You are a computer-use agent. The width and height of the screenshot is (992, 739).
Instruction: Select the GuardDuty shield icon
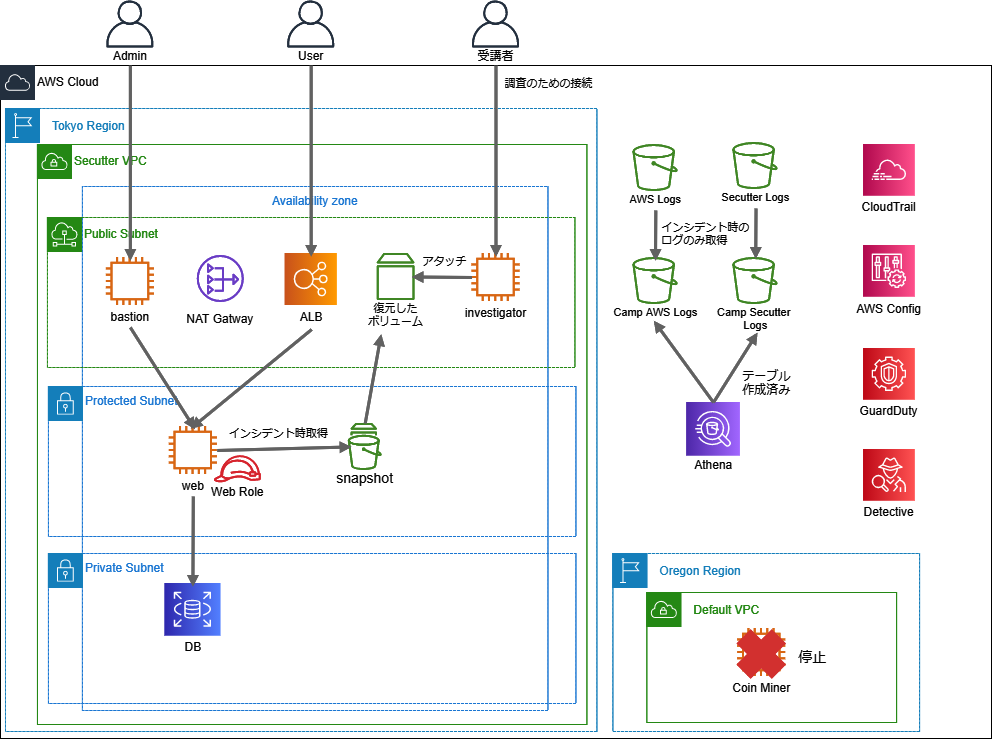(x=888, y=374)
